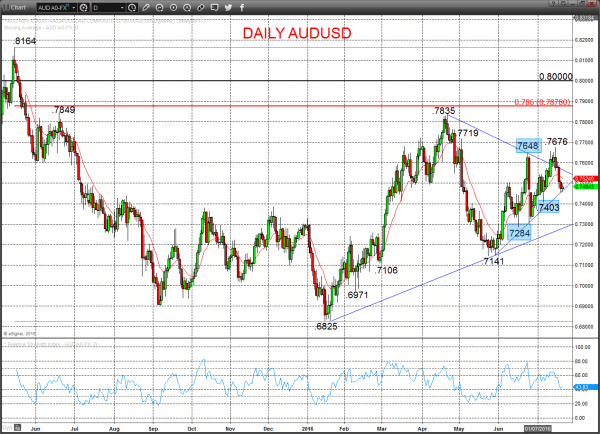
Task: Click the .8164 high price annotation
Action: (x=24, y=41)
